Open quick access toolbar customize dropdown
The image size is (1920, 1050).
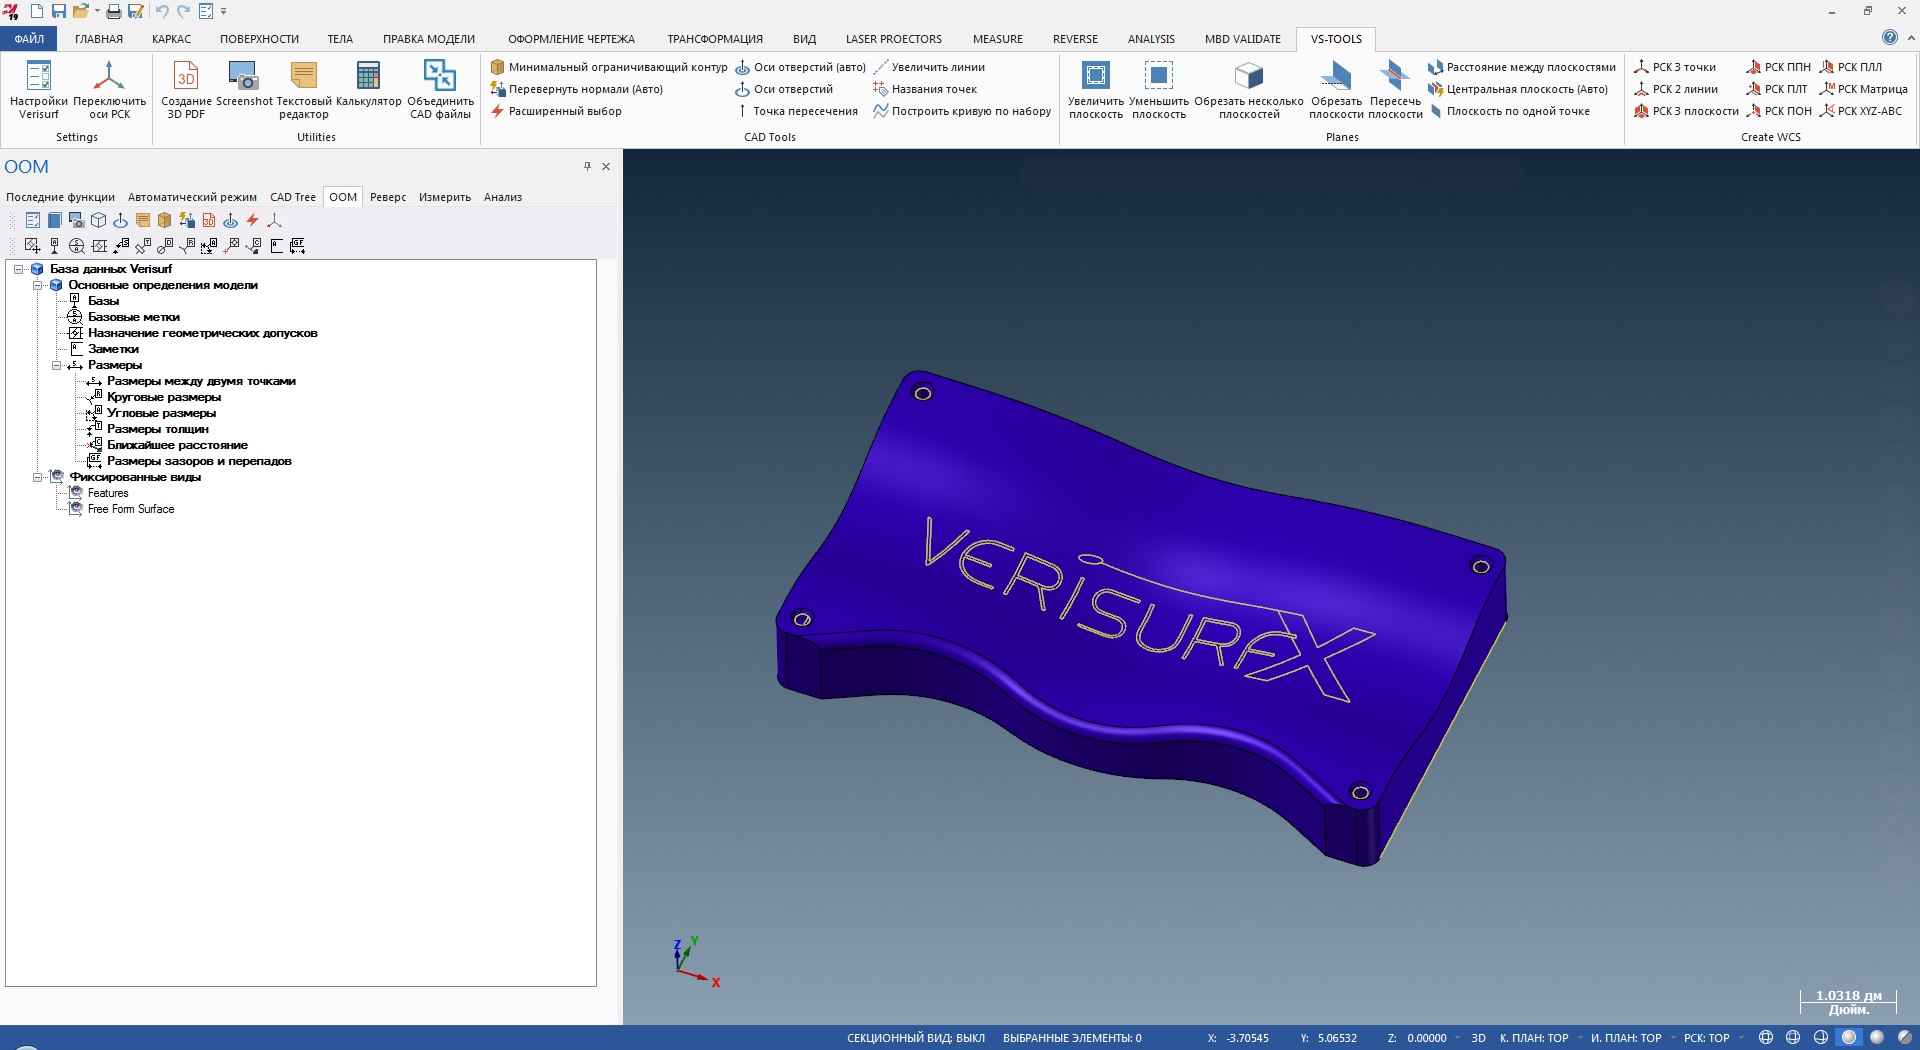pos(223,11)
